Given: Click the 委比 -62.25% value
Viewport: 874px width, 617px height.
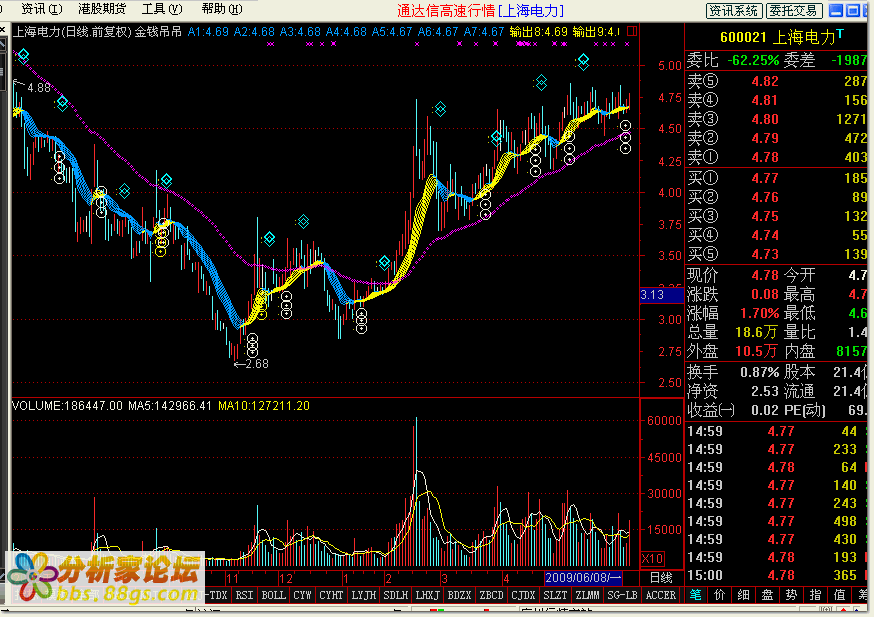Looking at the screenshot, I should click(x=753, y=60).
